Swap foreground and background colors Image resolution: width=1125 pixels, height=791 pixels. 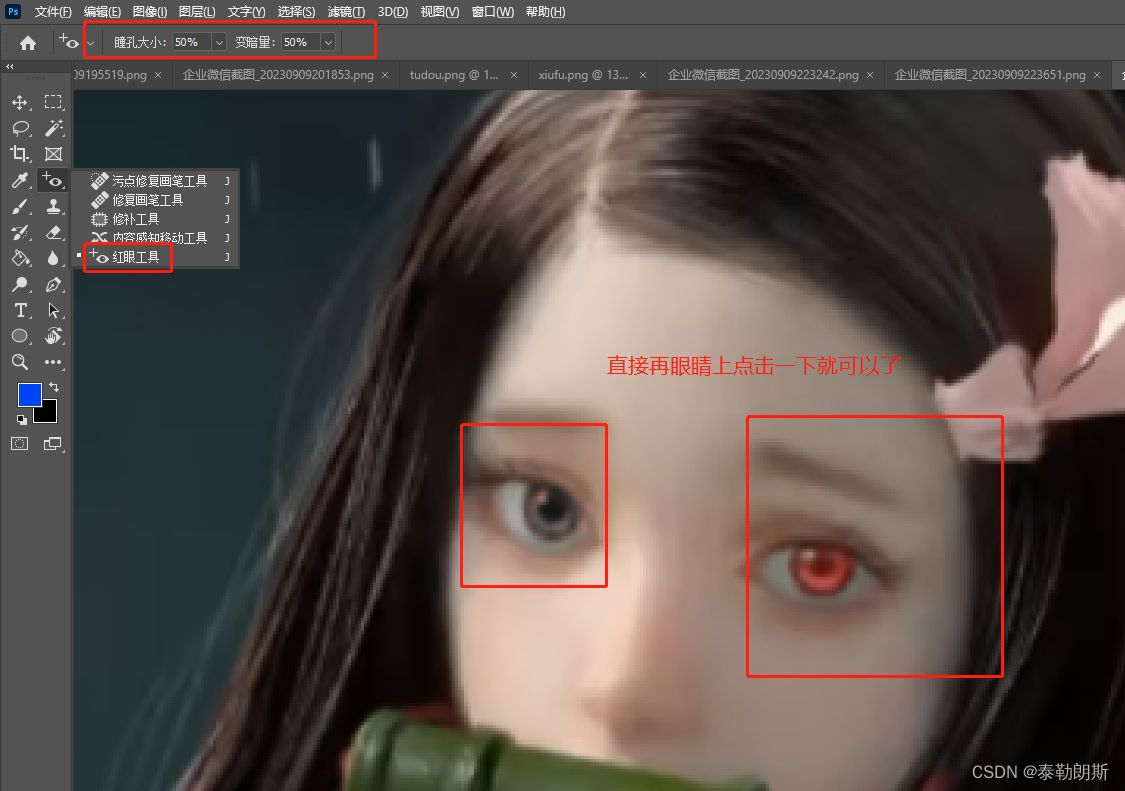[54, 387]
